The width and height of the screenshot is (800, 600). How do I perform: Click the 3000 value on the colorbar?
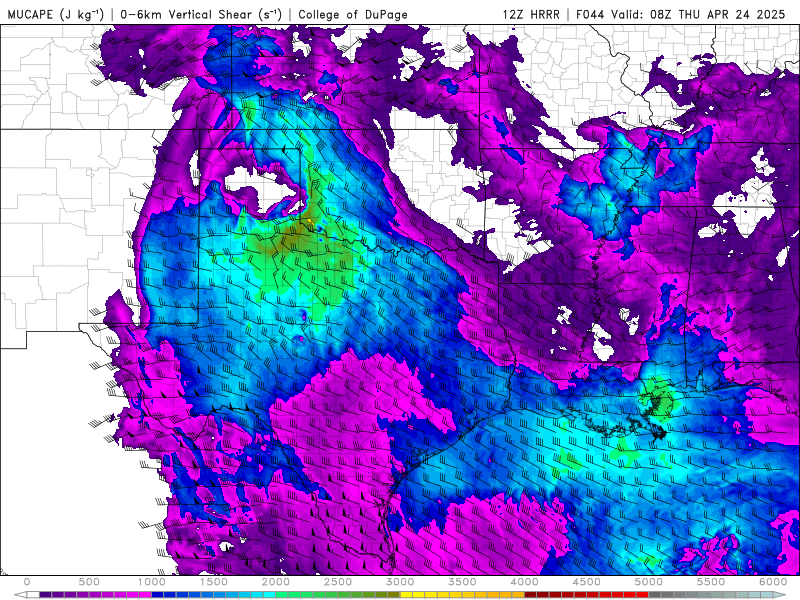point(401,582)
